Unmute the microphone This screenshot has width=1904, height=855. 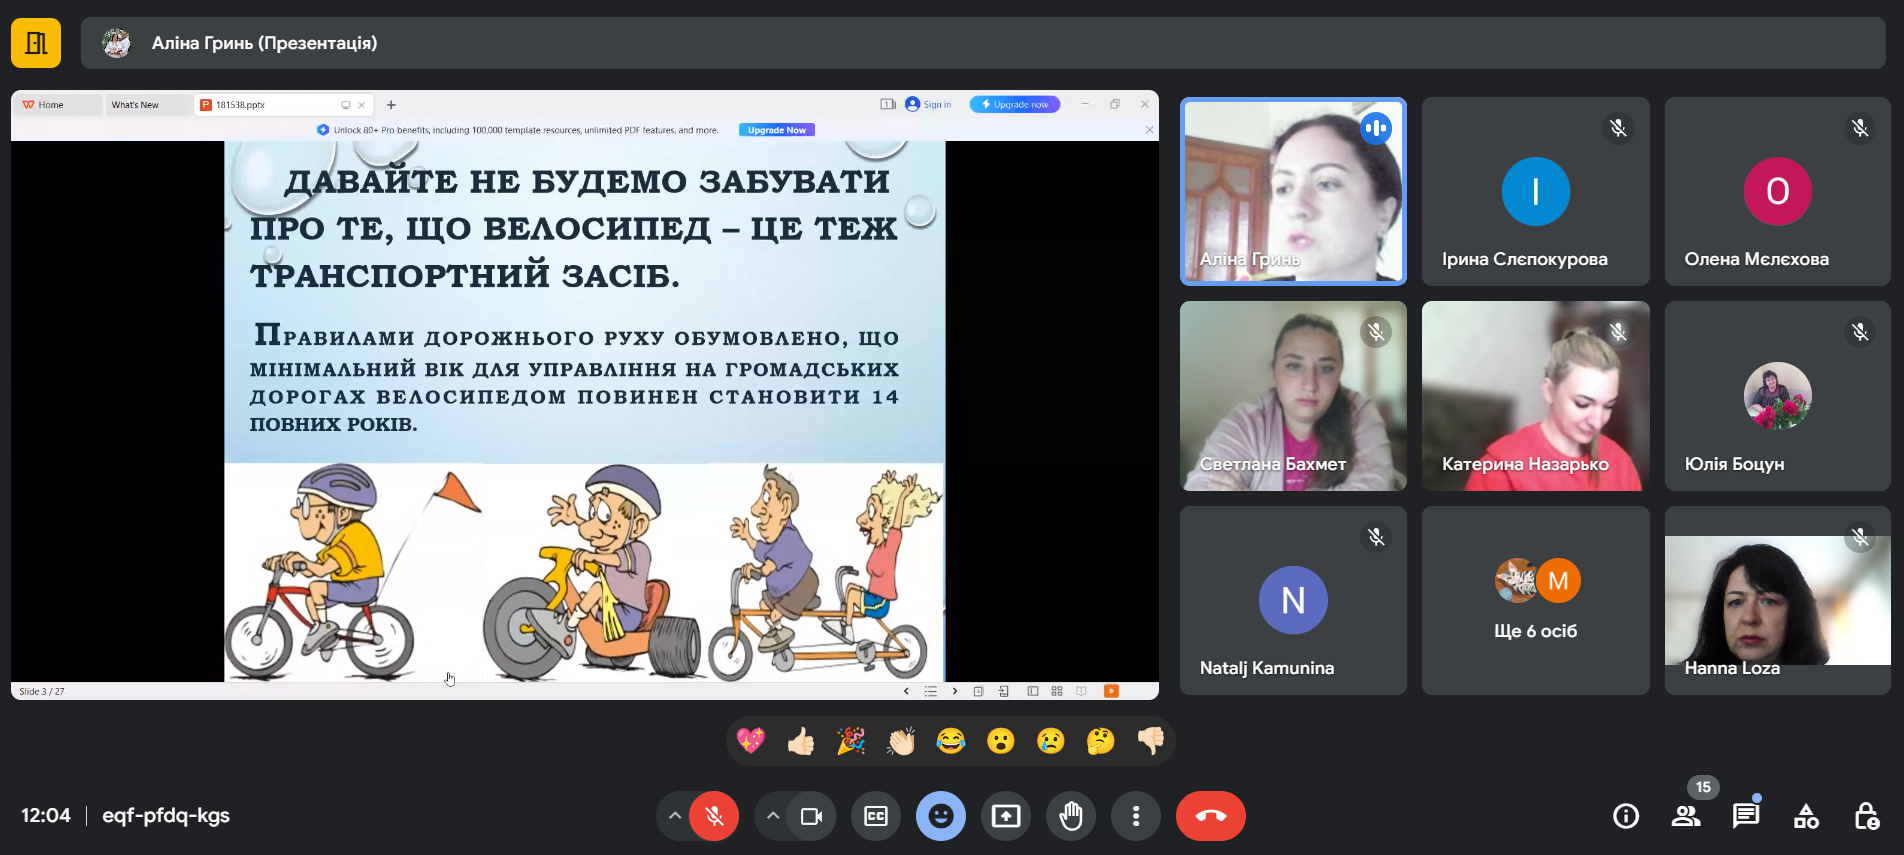point(714,816)
